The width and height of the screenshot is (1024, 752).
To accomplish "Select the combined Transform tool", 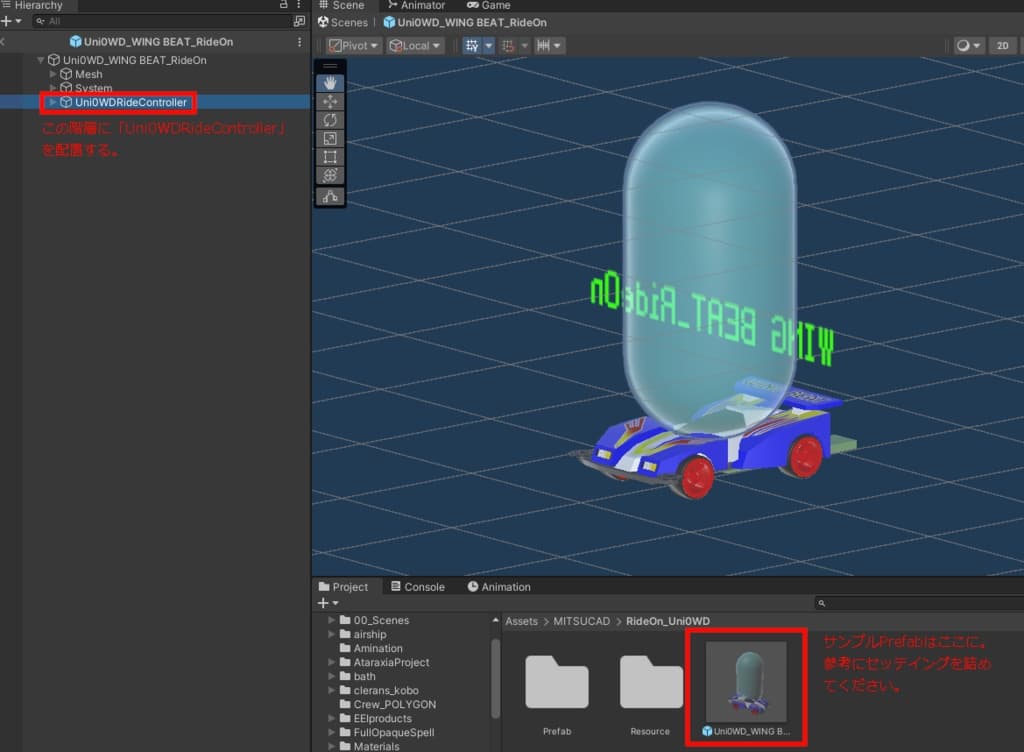I will (x=330, y=175).
